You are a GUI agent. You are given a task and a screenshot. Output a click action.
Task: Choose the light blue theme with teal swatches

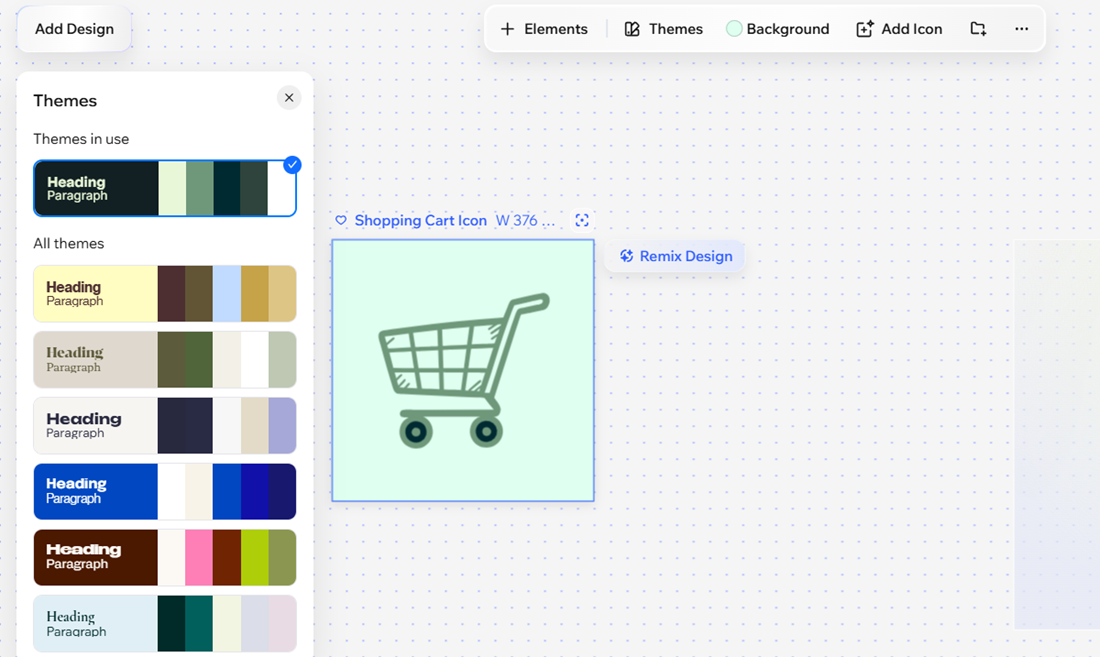point(165,623)
